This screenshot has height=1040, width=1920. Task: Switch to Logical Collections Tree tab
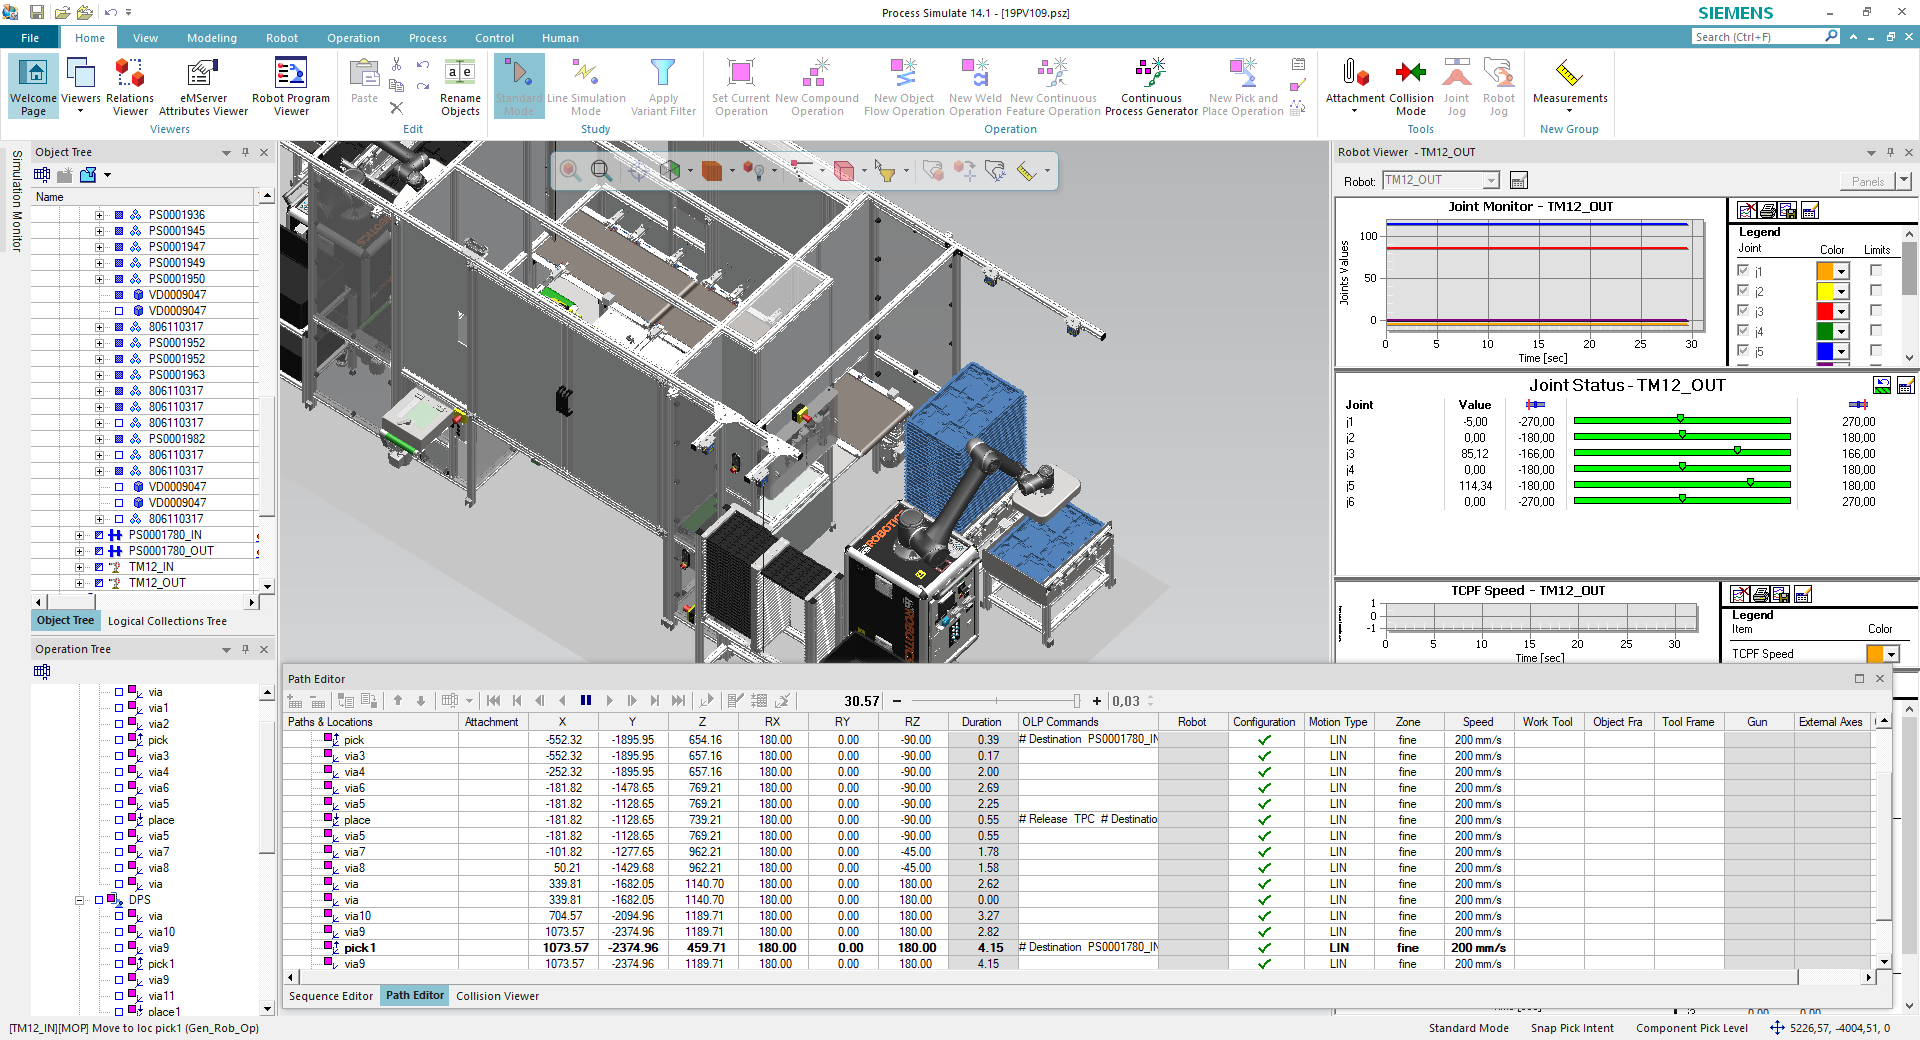click(167, 621)
